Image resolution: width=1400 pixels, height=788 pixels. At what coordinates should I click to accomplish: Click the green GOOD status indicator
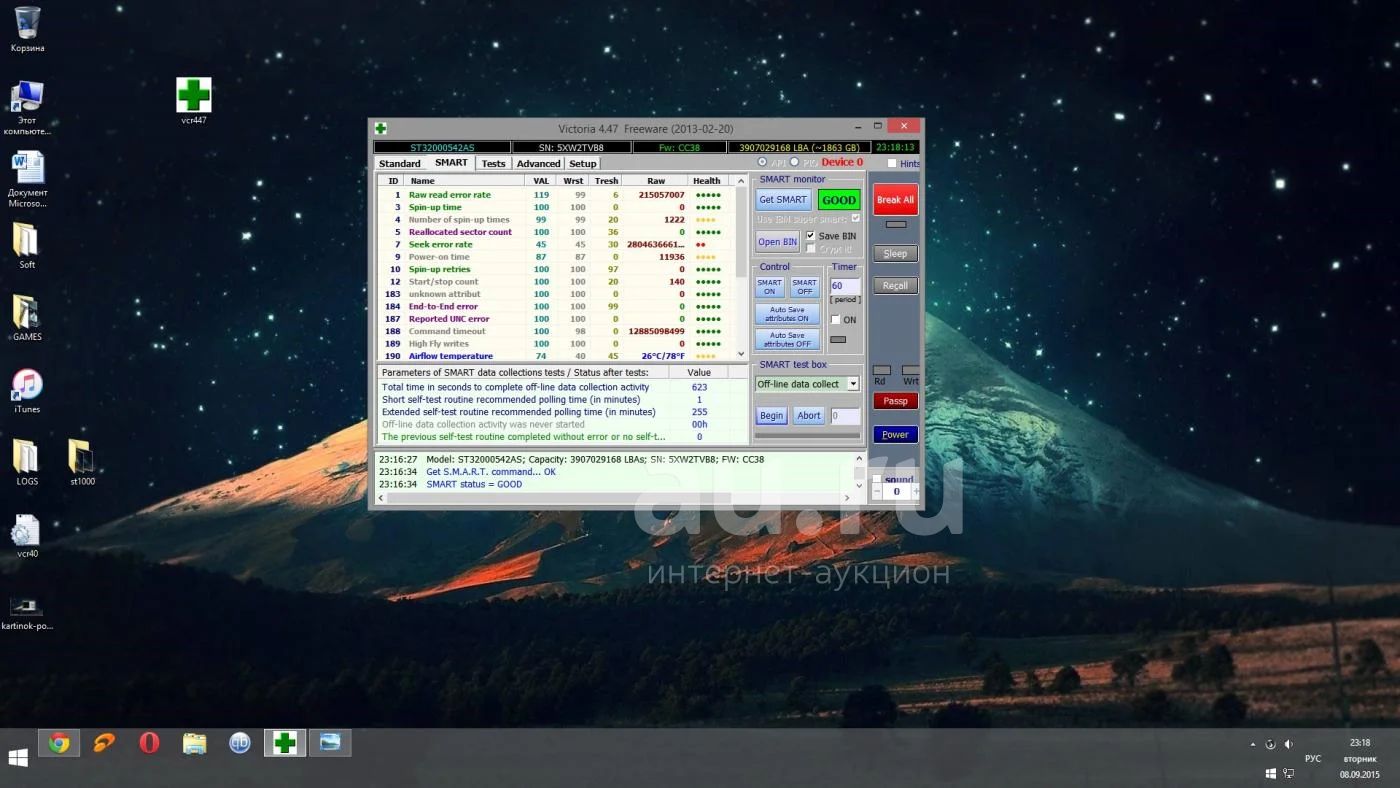tap(838, 200)
